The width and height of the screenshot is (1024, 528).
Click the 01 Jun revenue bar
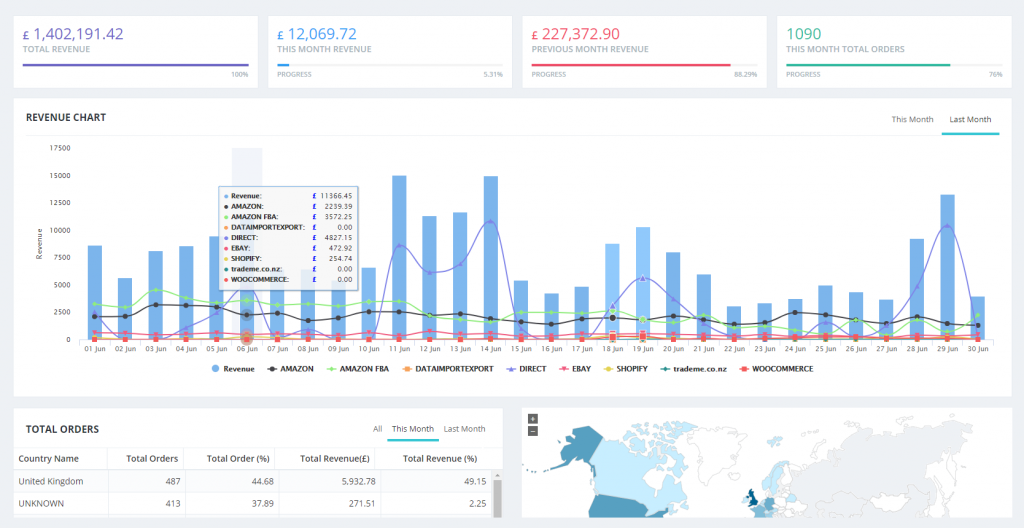(95, 293)
